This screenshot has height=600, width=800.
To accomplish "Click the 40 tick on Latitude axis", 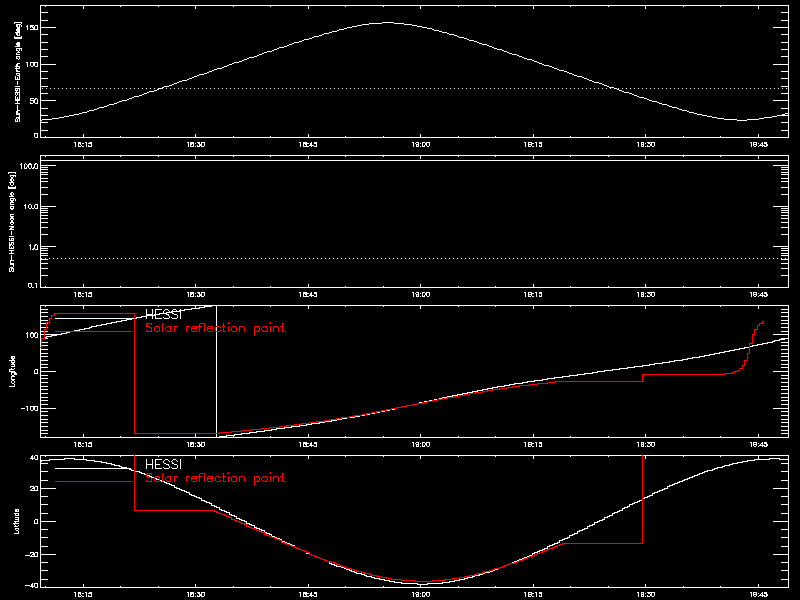I will point(34,458).
